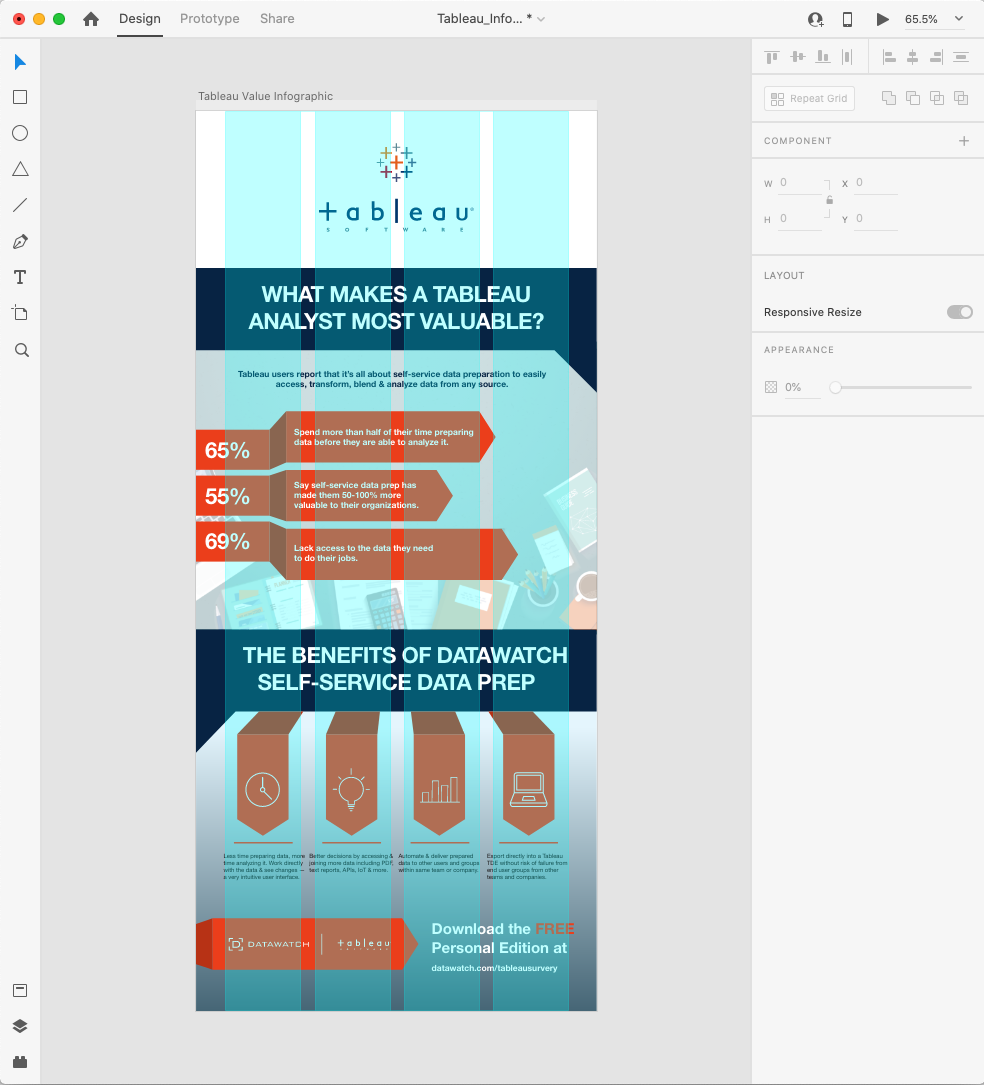Toggle the Responsive Resize switch
The image size is (984, 1085).
(x=960, y=312)
